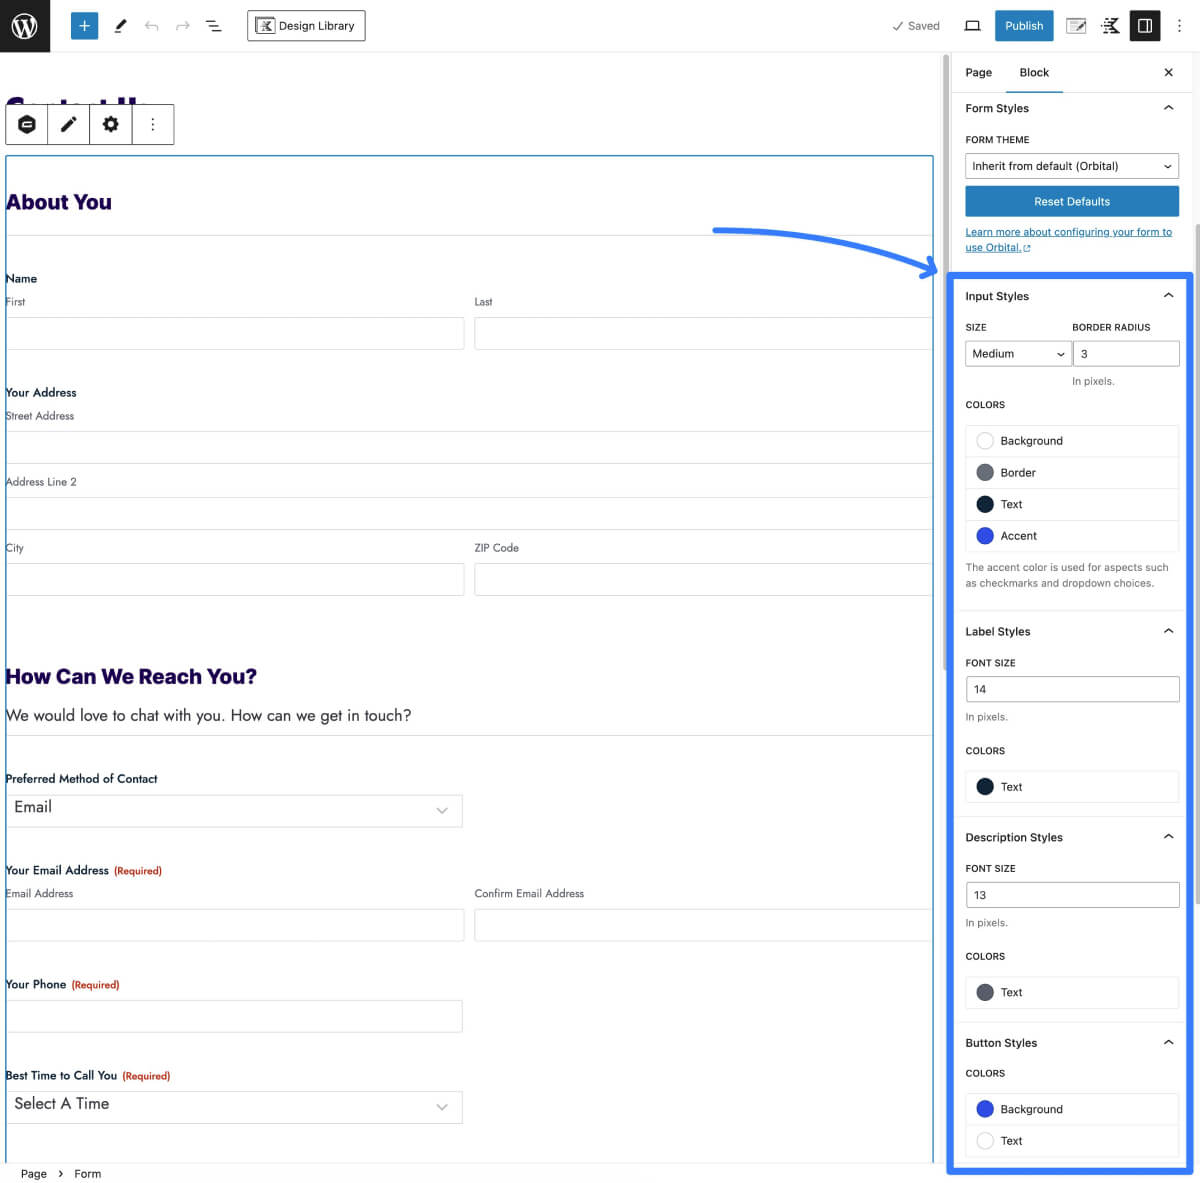Toggle the Settings sidebar panel icon
This screenshot has height=1183, width=1200.
1145,26
